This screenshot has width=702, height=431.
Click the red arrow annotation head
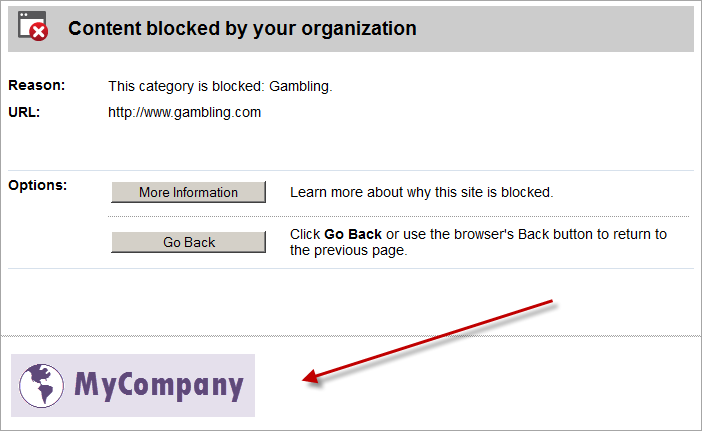coord(311,377)
